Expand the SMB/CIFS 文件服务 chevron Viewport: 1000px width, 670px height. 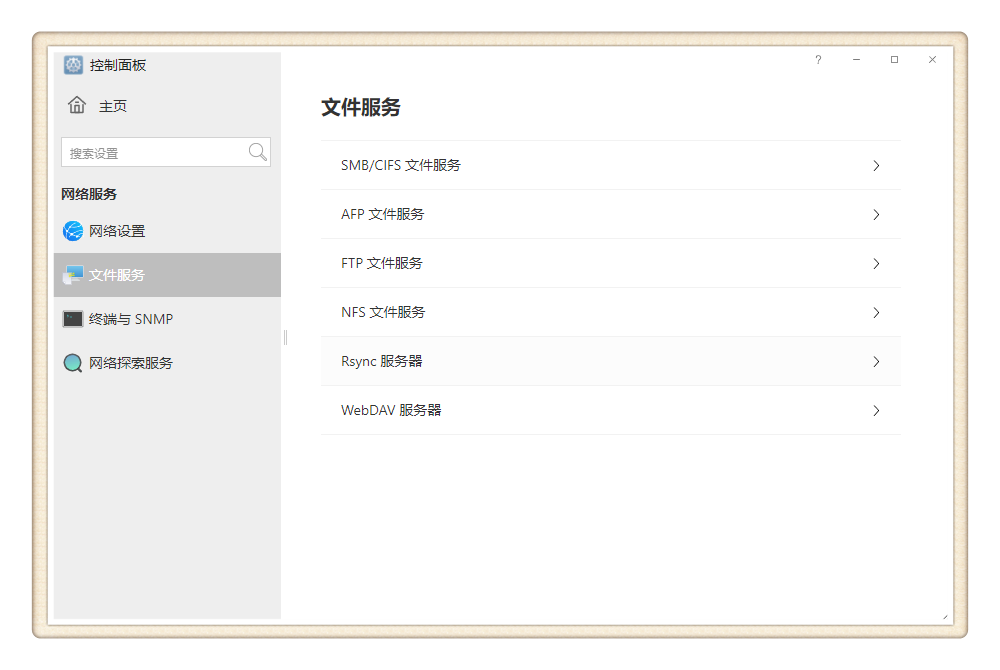pyautogui.click(x=876, y=166)
